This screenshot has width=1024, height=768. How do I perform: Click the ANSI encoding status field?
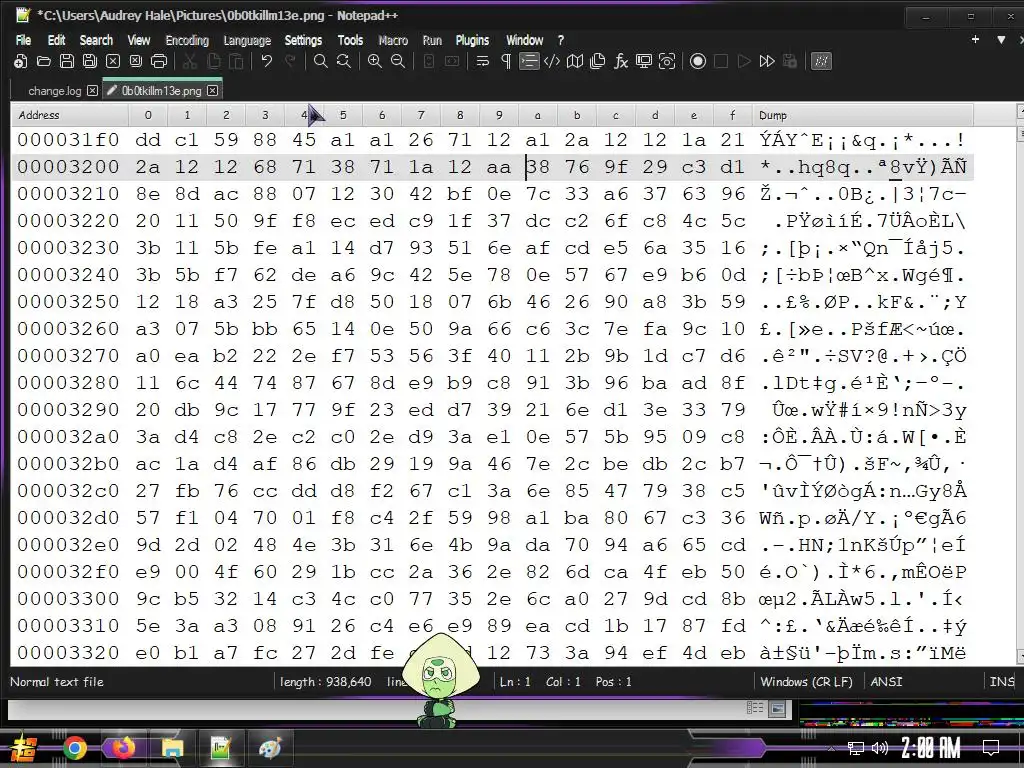tap(887, 682)
